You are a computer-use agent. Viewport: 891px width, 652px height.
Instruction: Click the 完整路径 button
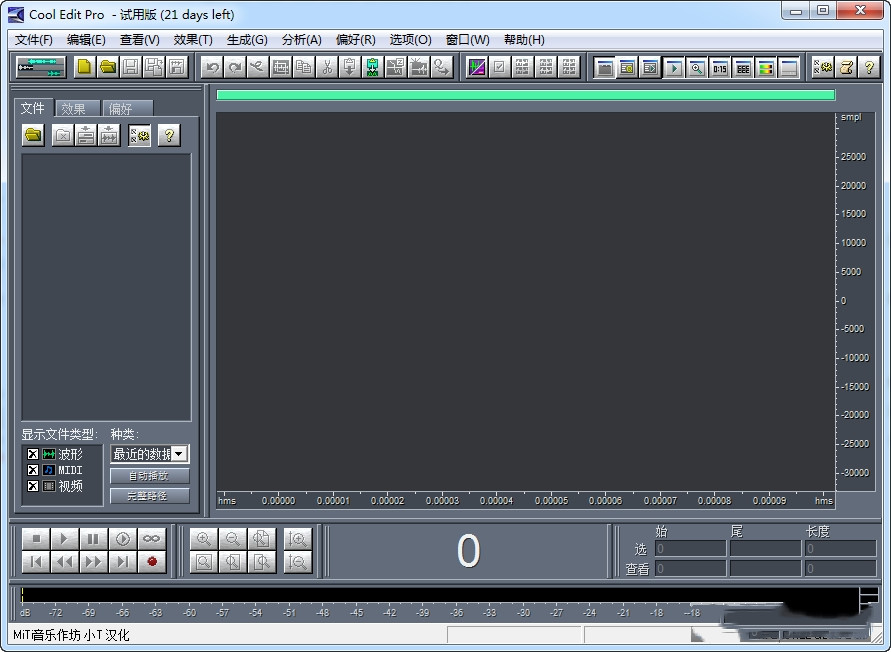pos(149,495)
